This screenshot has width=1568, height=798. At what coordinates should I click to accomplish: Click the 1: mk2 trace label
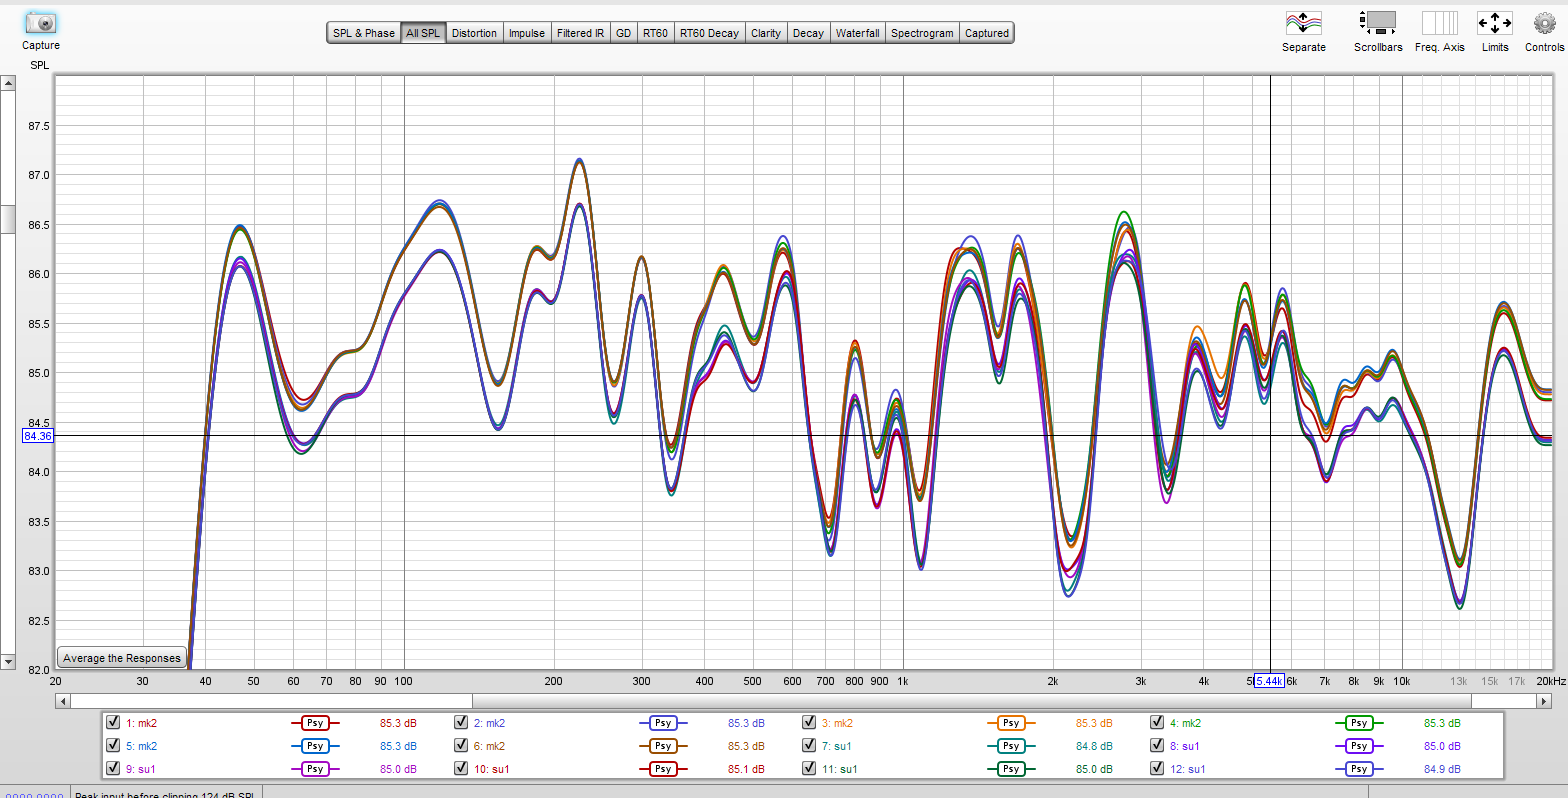pos(141,723)
